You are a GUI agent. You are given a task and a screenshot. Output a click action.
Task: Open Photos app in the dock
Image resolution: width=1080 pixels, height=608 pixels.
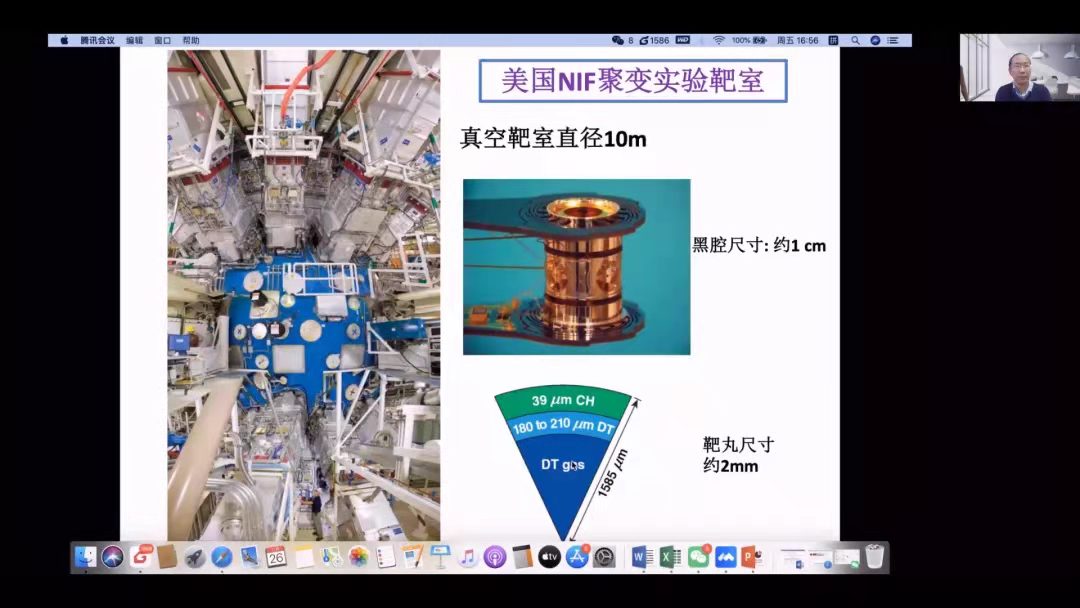(x=358, y=557)
